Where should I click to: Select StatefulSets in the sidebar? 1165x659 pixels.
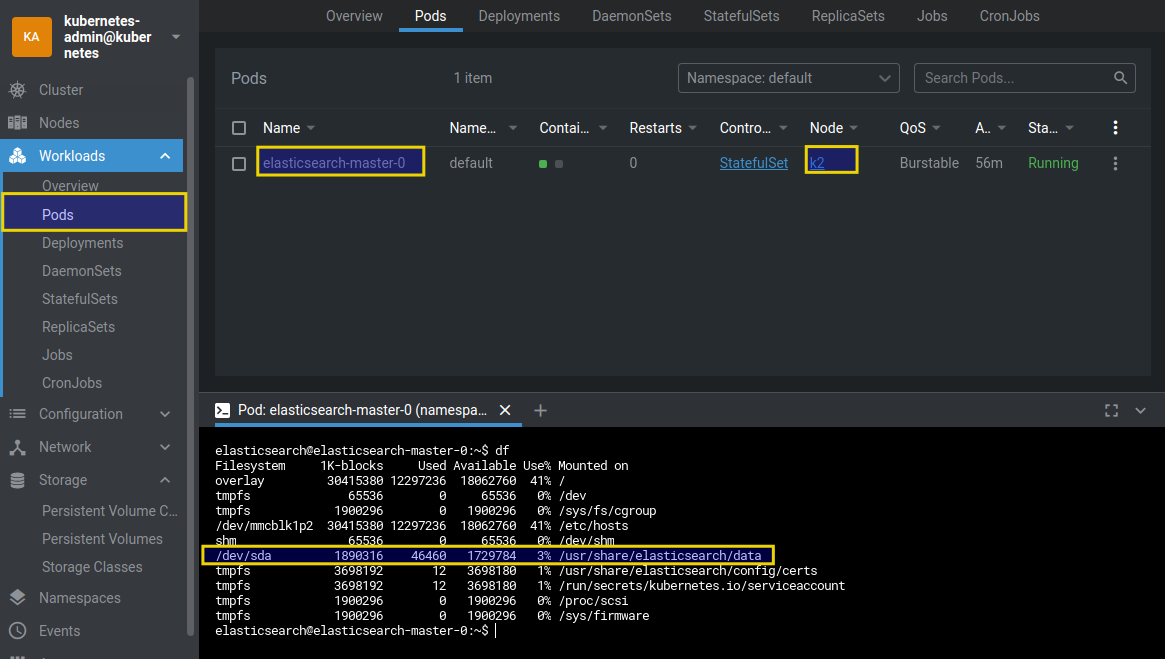[x=79, y=299]
